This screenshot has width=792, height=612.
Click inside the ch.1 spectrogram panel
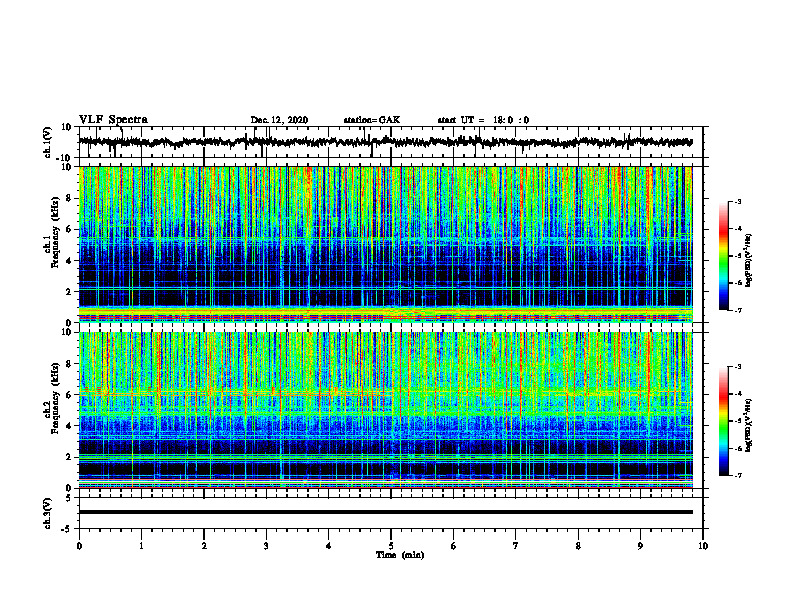click(385, 244)
